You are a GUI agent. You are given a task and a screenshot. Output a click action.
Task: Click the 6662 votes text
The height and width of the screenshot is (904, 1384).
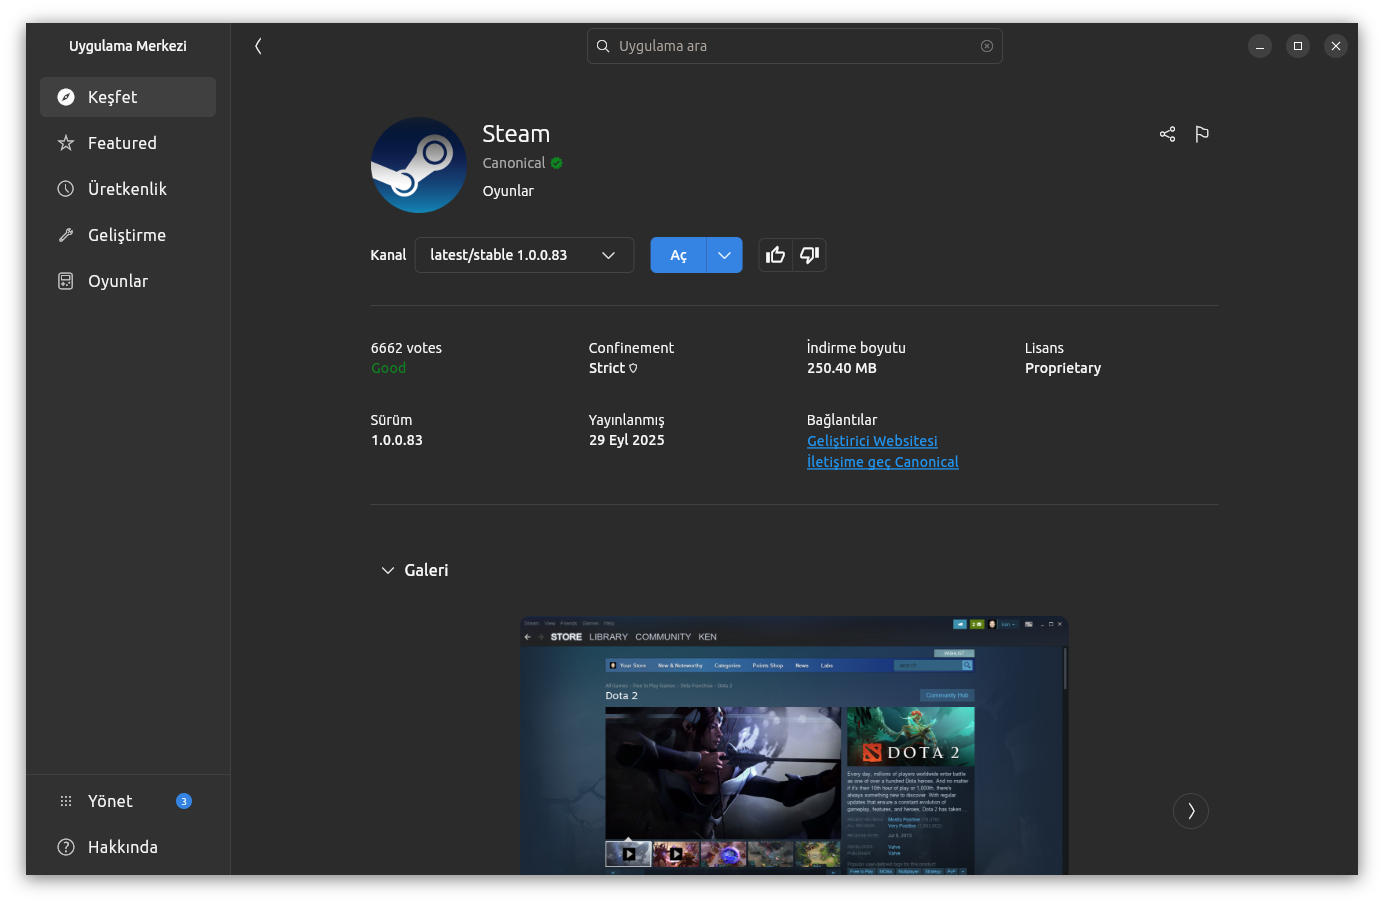[406, 348]
